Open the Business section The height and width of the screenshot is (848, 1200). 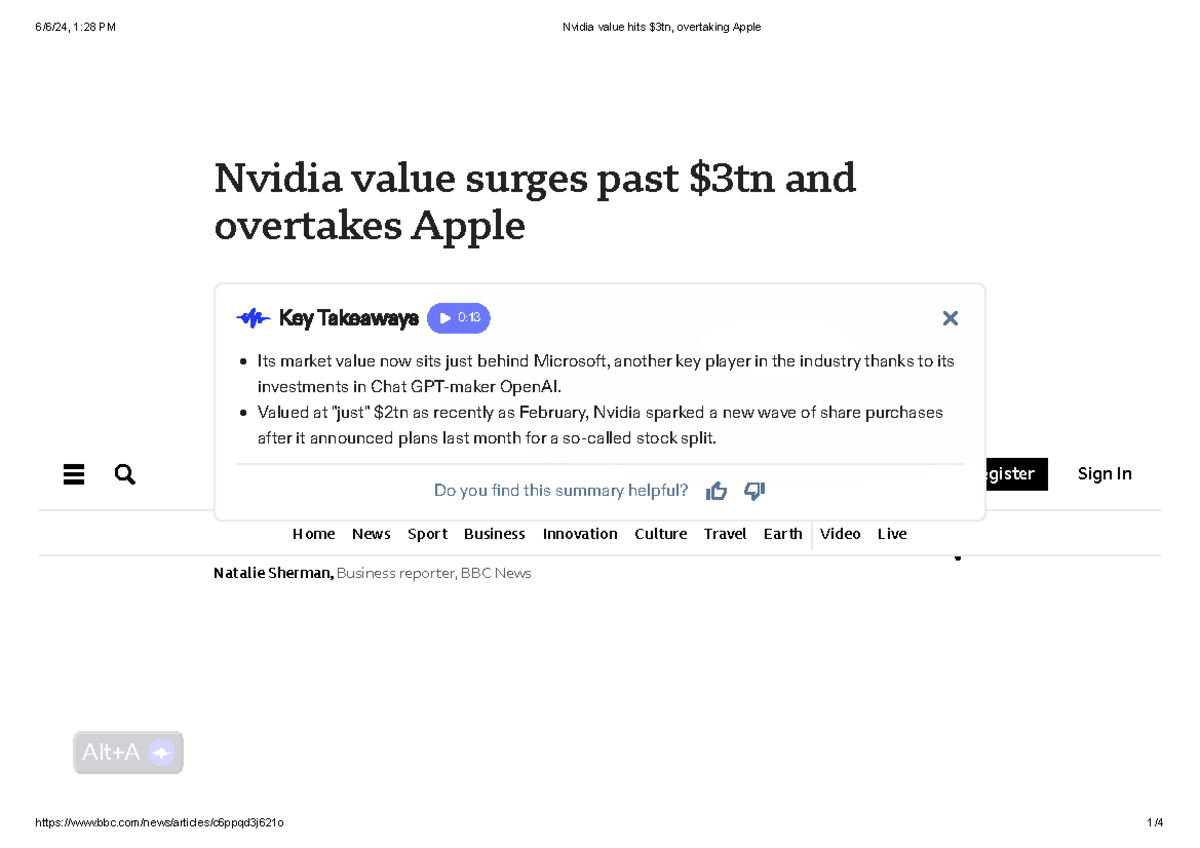point(494,533)
